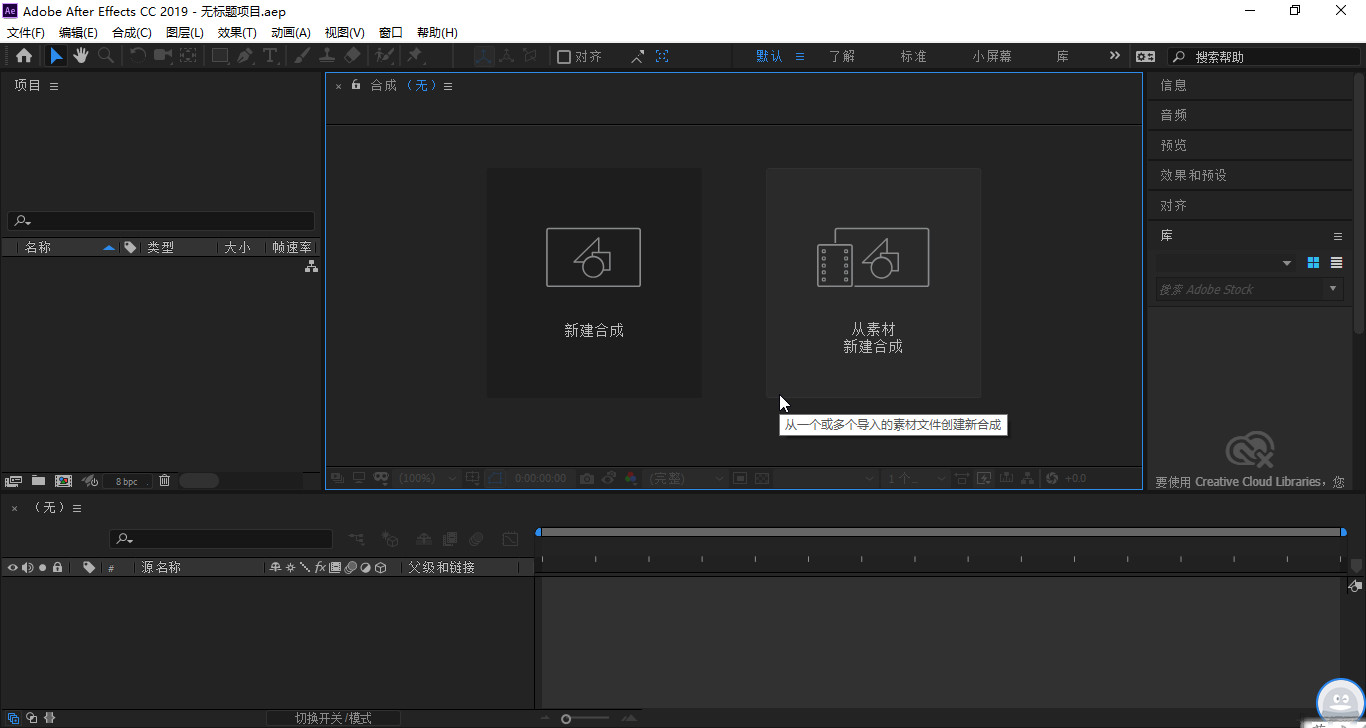Viewport: 1366px width, 728px height.
Task: Select the Roto Brush tool
Action: point(385,57)
